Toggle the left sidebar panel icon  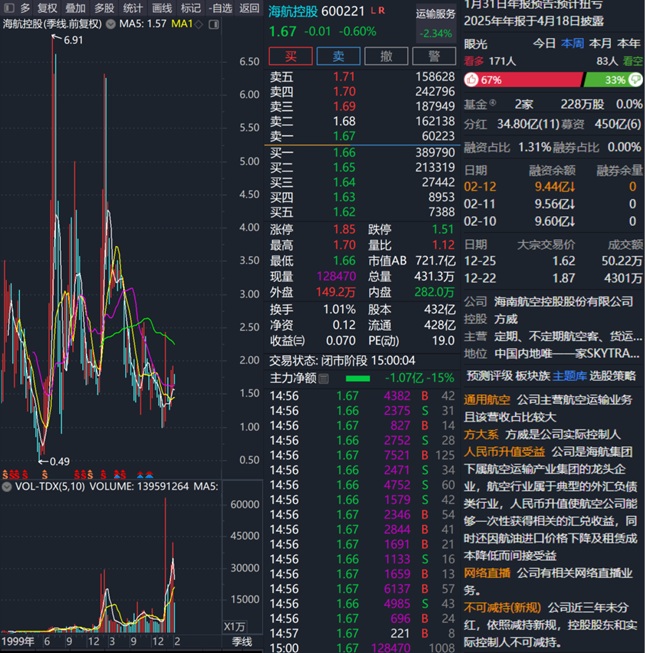[x=9, y=8]
